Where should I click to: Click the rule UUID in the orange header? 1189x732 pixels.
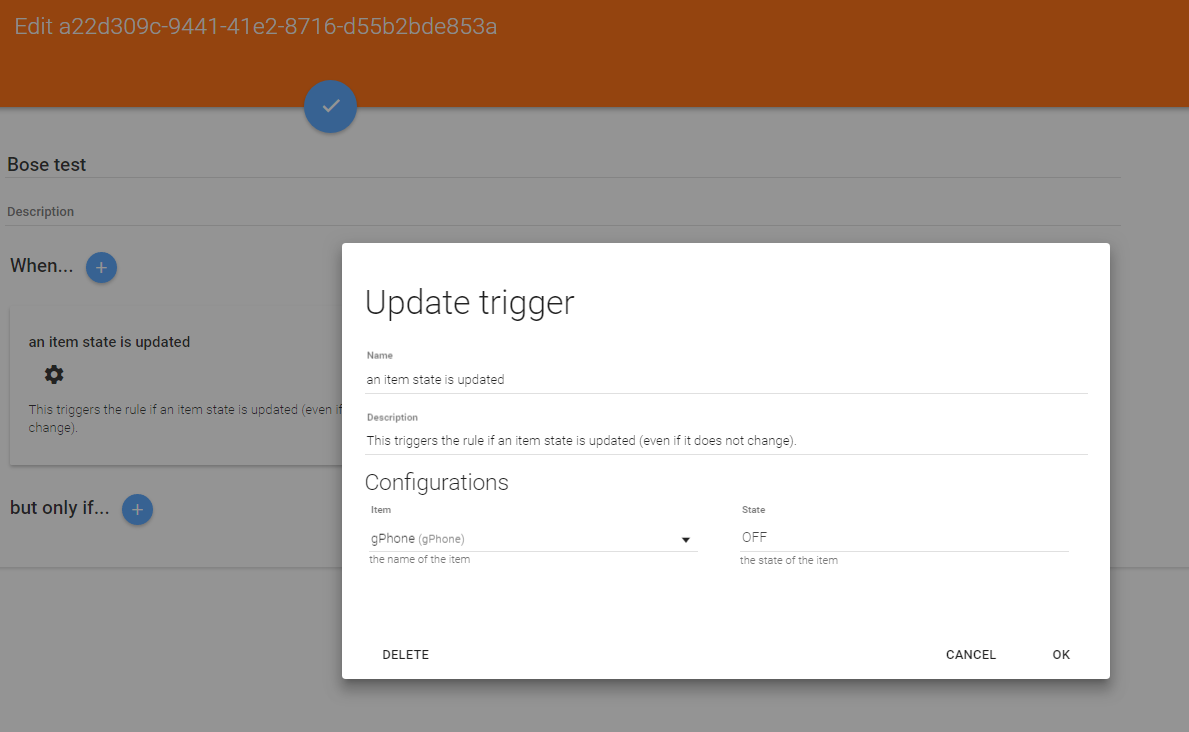coord(254,27)
